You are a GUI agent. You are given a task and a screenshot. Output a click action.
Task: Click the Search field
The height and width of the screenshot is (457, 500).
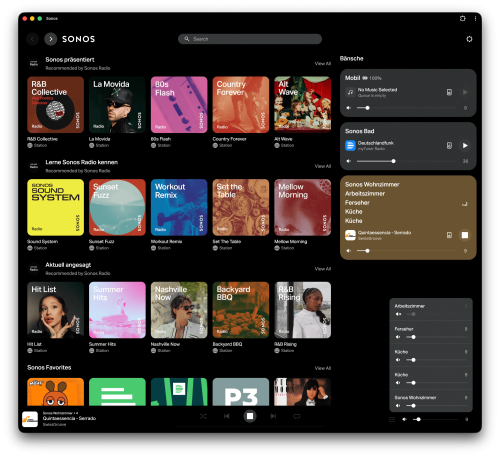(x=250, y=39)
